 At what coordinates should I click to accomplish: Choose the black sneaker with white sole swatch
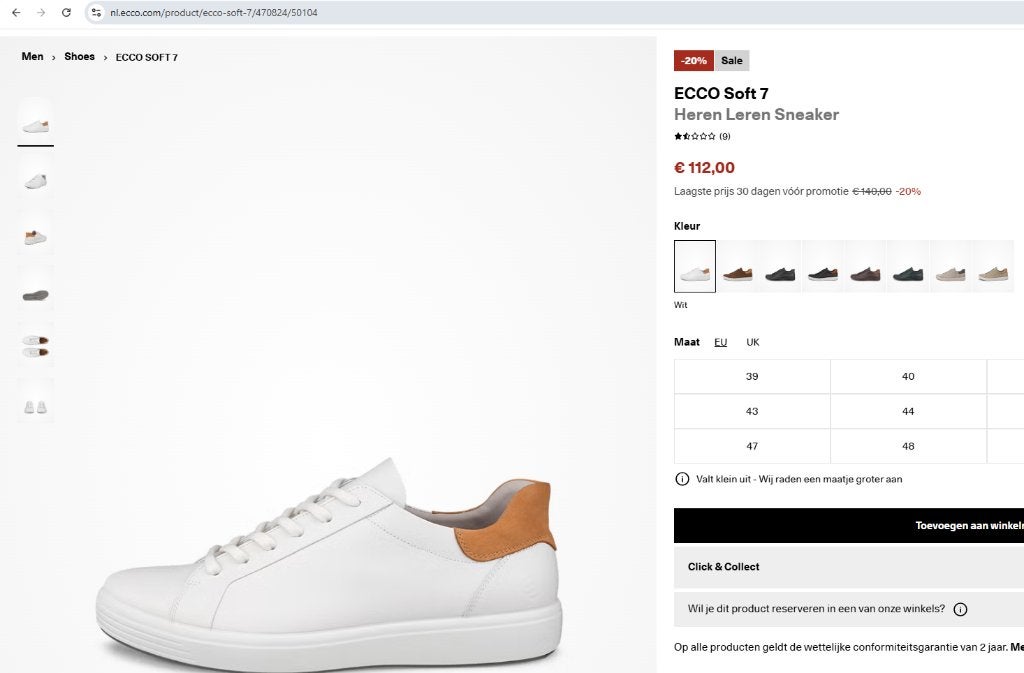coord(822,266)
